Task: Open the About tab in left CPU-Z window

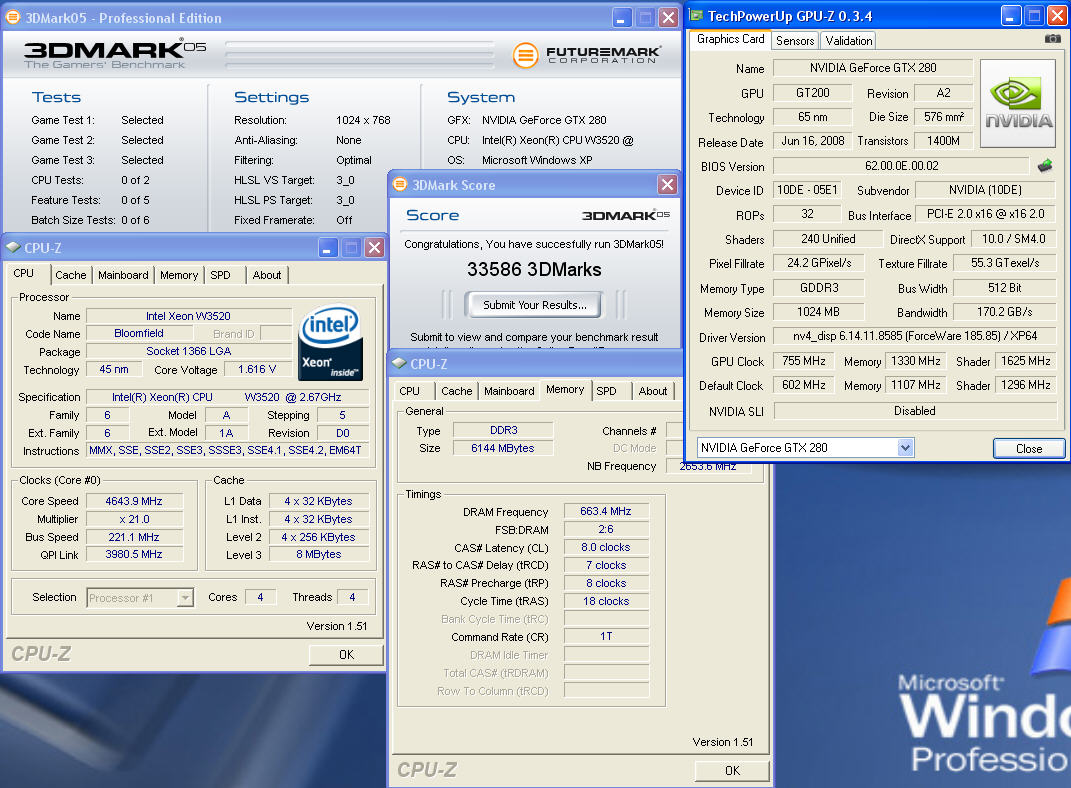Action: (x=267, y=275)
